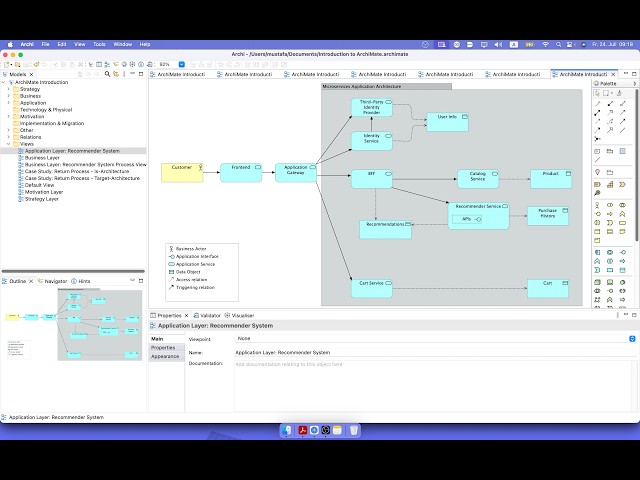Open the Tools menu

click(x=99, y=44)
